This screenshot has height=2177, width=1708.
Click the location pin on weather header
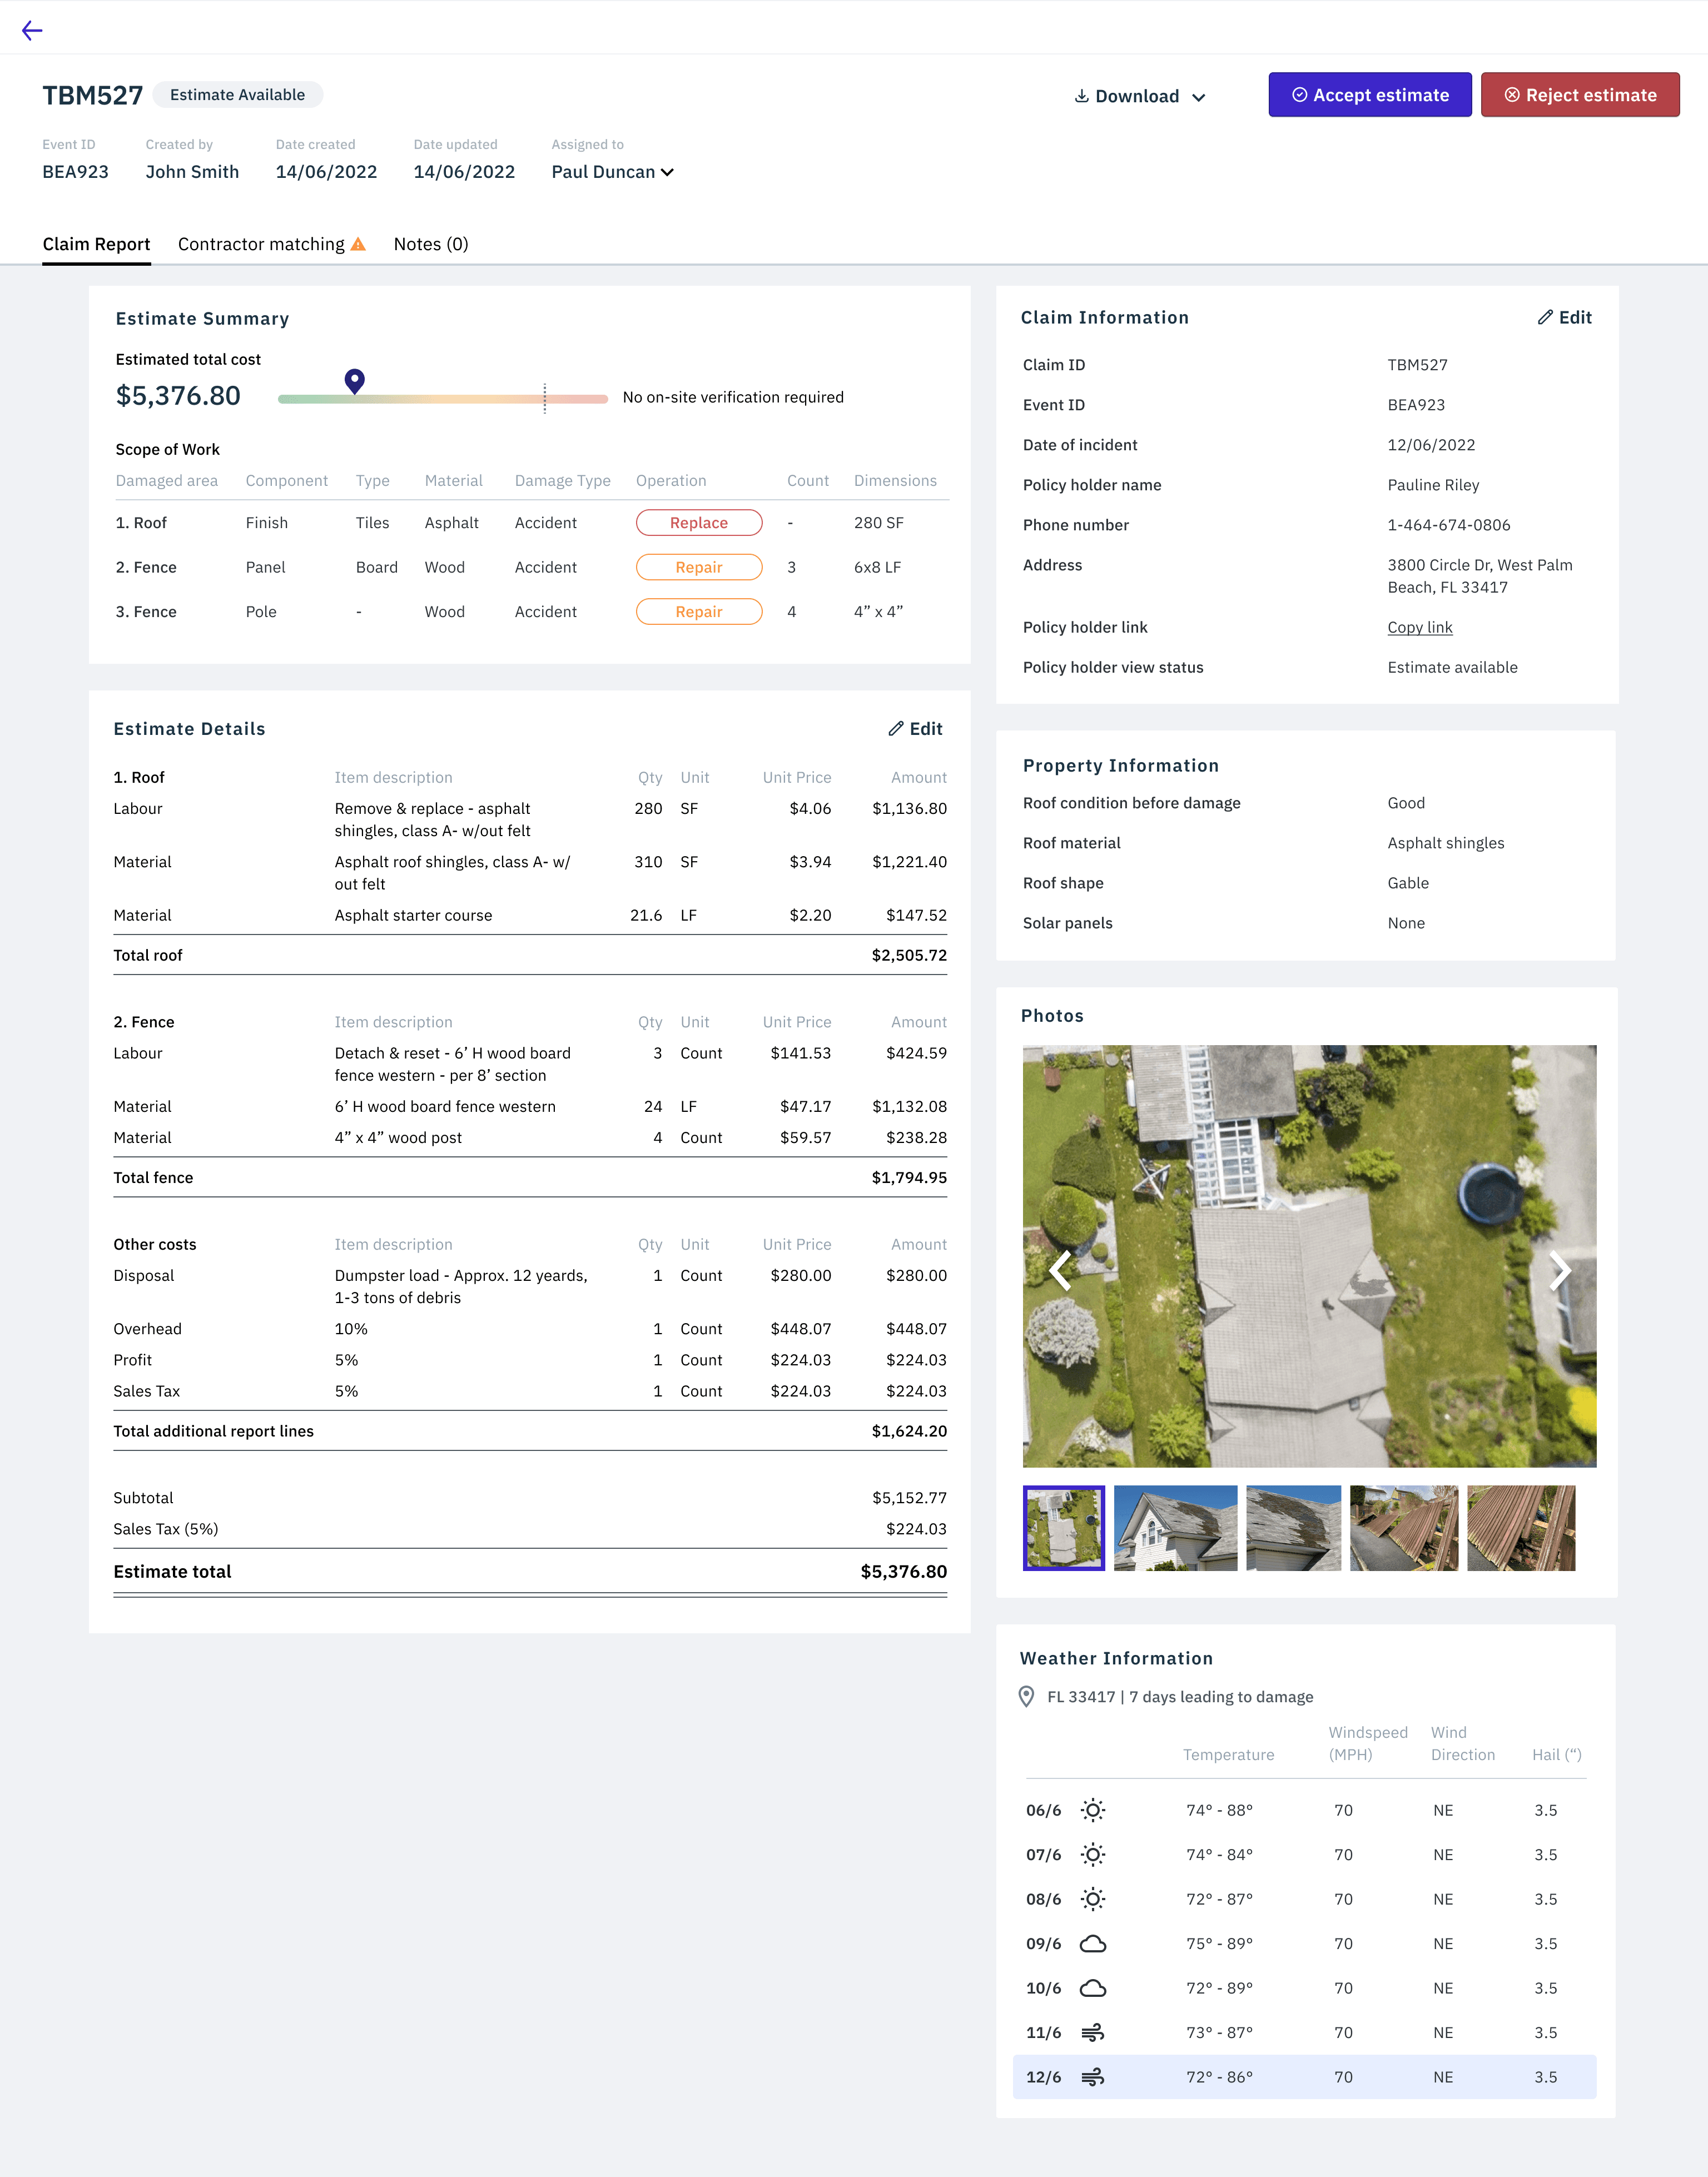pos(1026,1697)
